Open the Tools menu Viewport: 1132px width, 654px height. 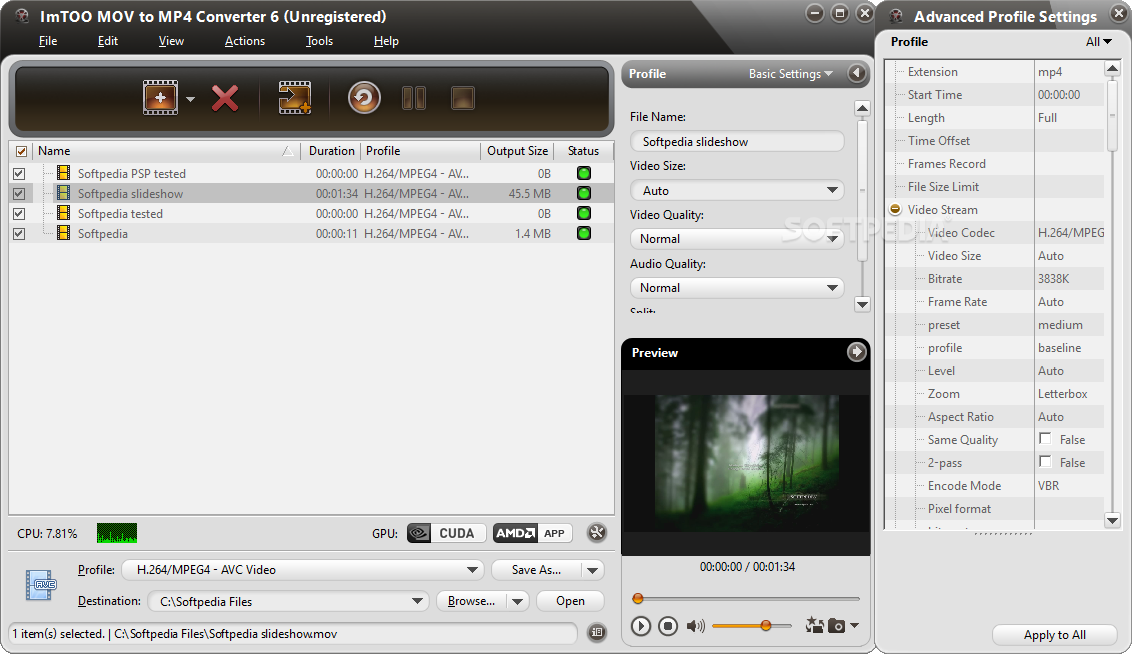coord(319,41)
